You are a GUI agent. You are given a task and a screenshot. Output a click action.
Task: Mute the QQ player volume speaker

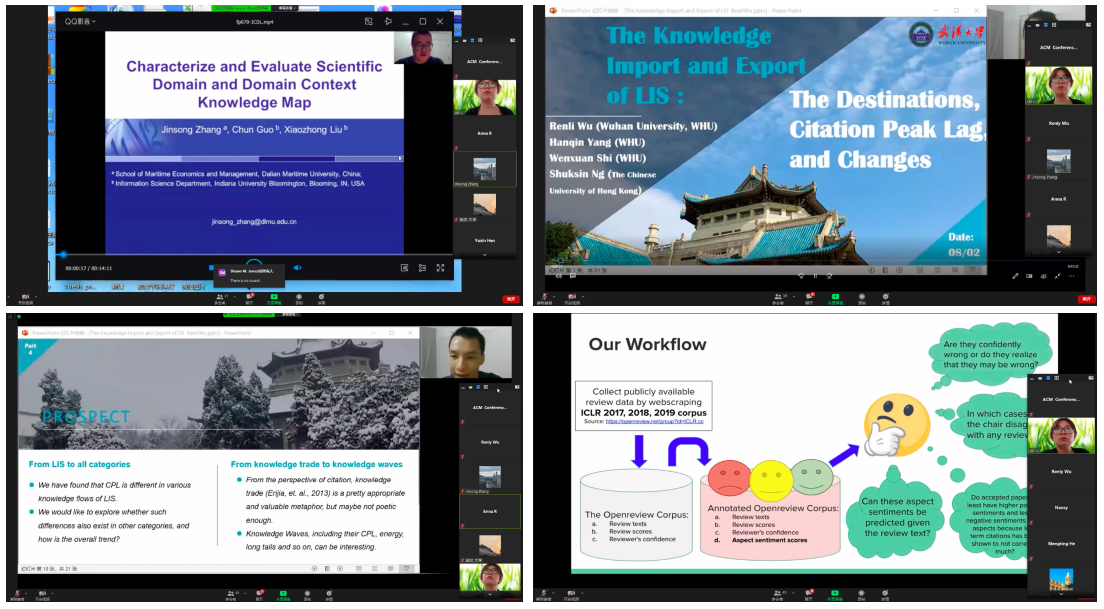coord(297,267)
